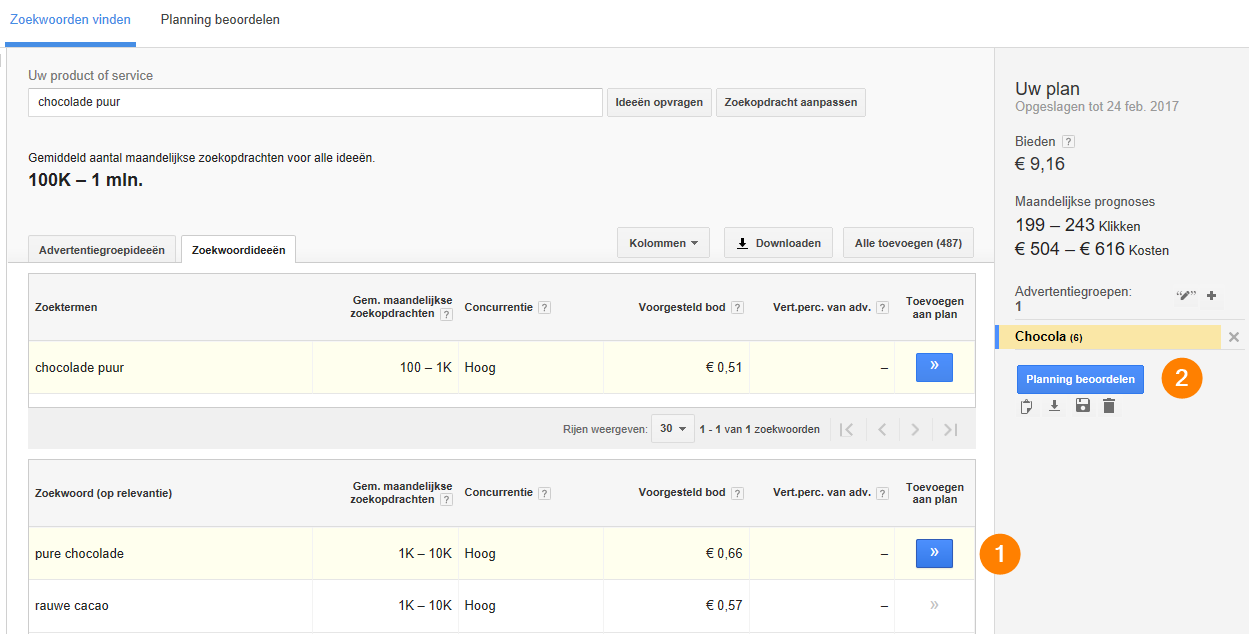This screenshot has height=634, width=1249.
Task: Open rows-per-page dropdown showing 30
Action: (x=673, y=429)
